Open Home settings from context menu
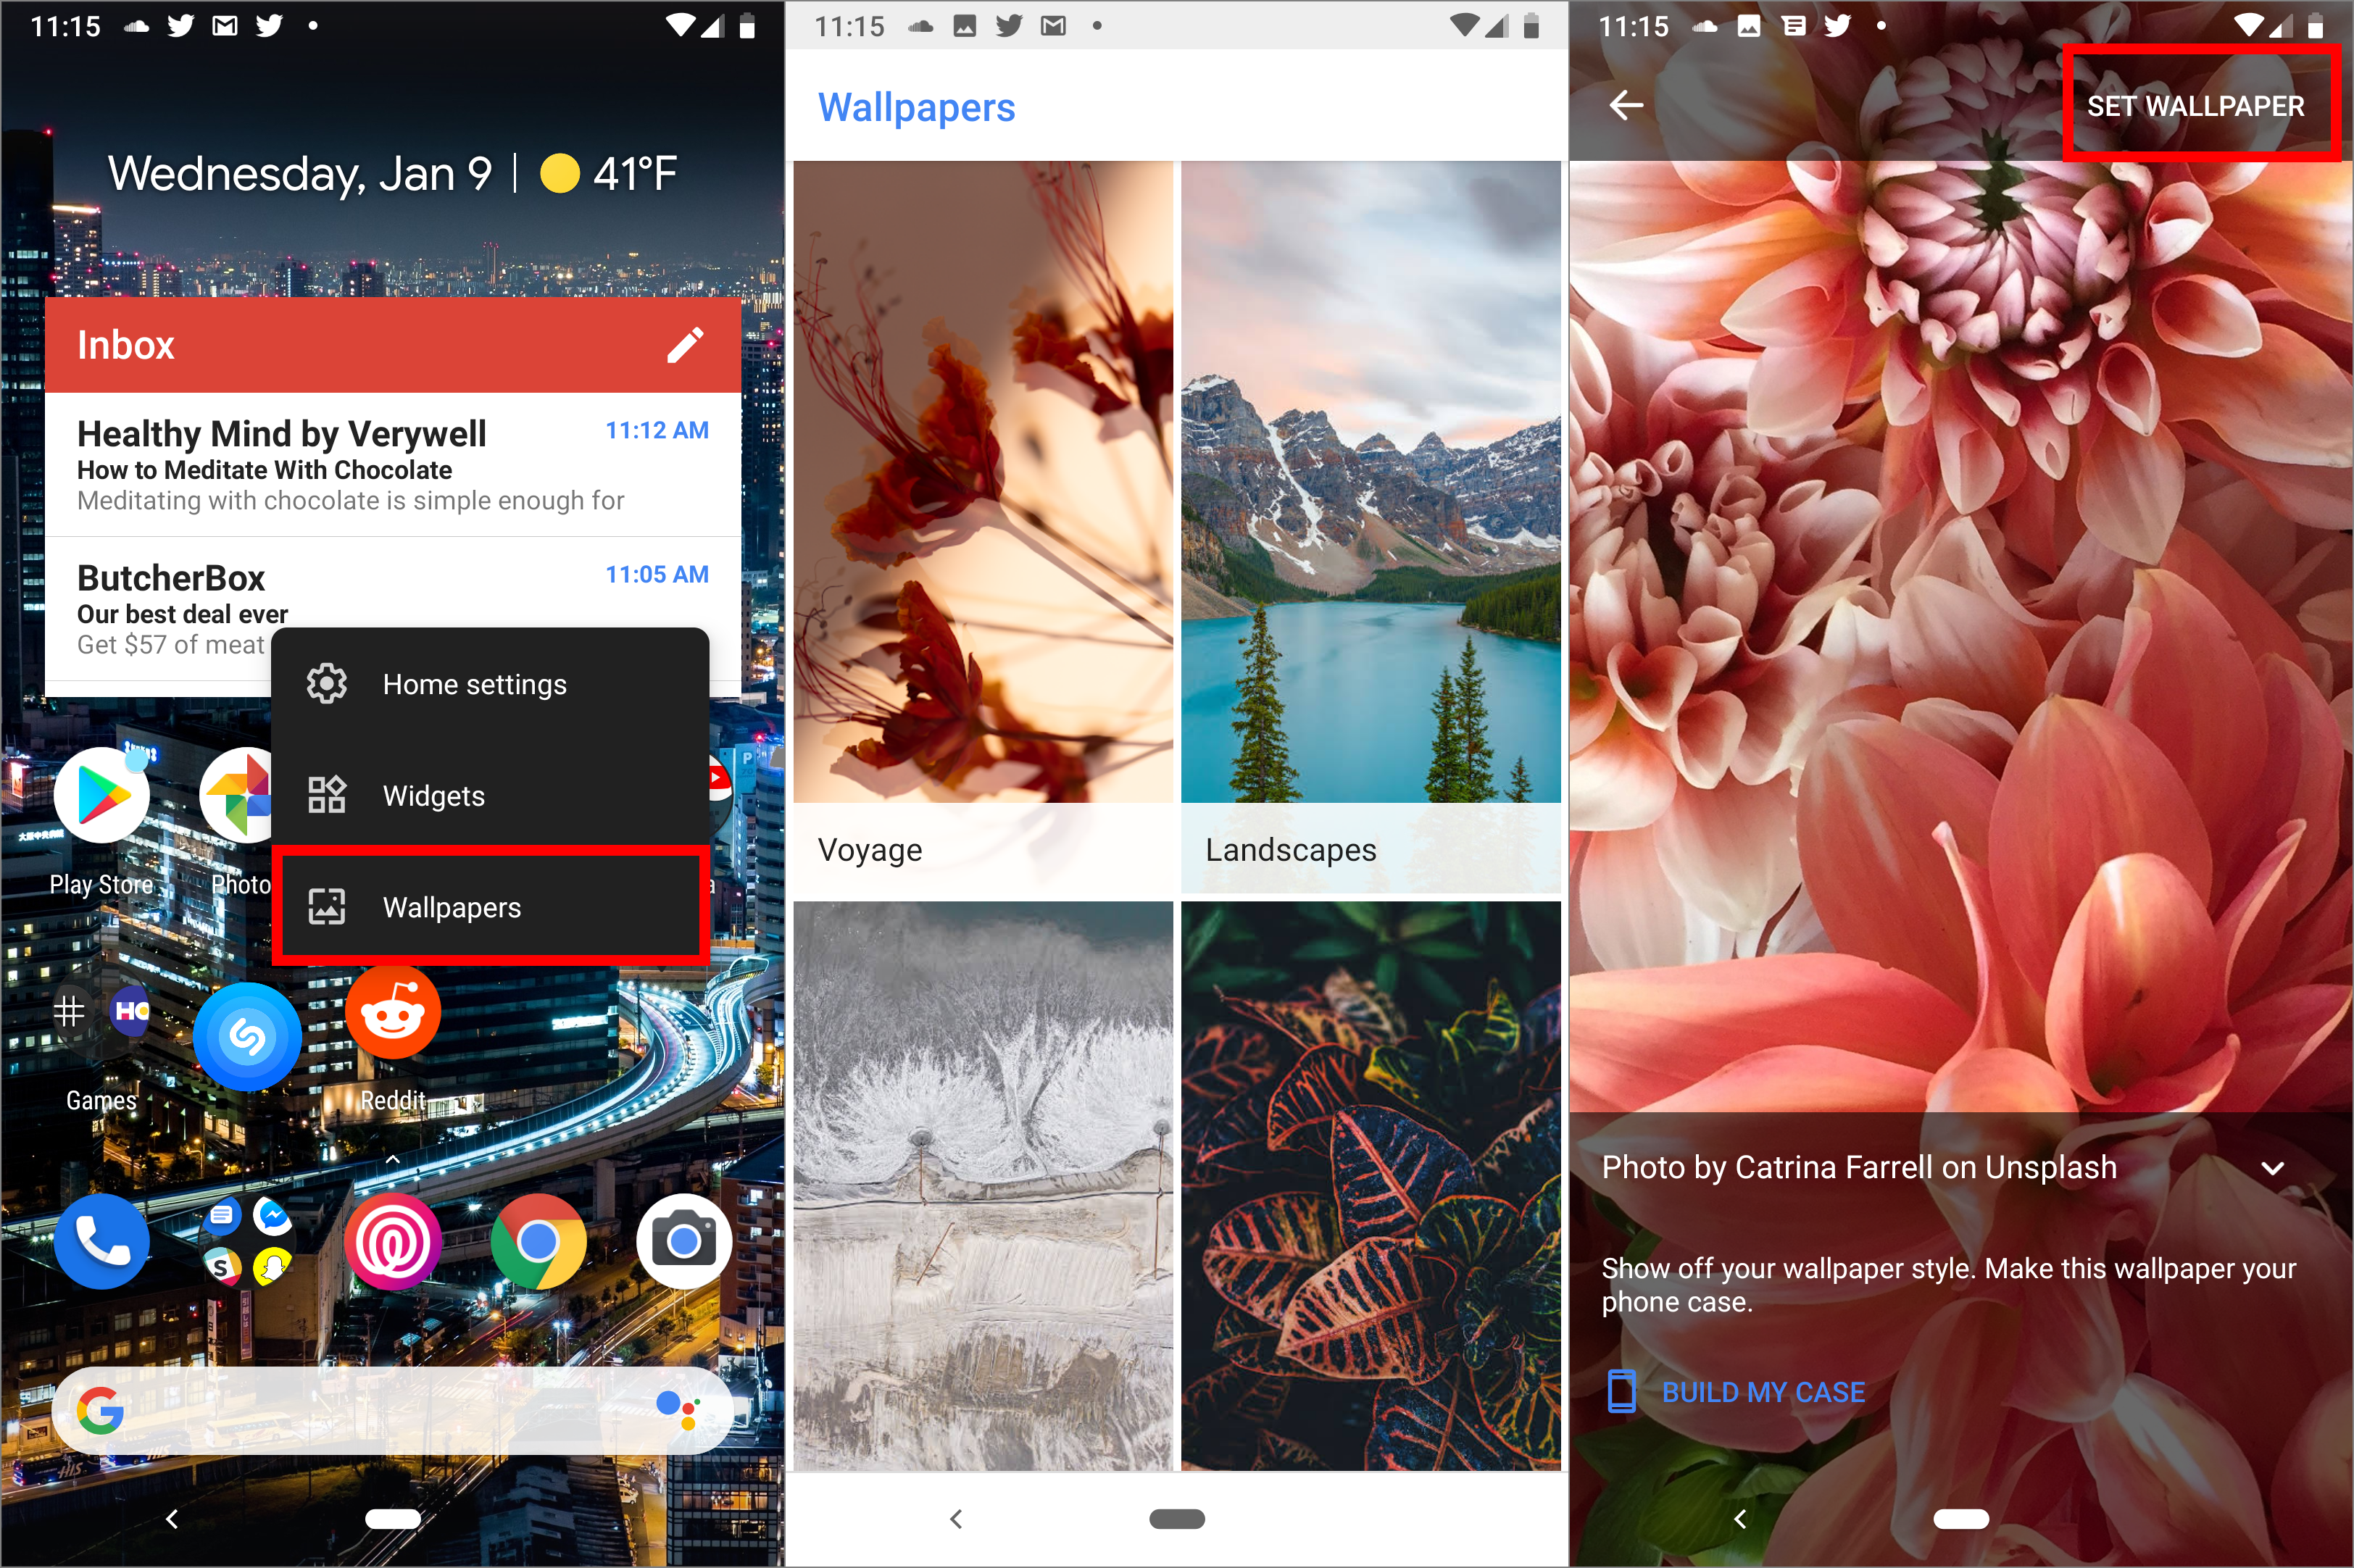This screenshot has width=2354, height=1568. (x=474, y=683)
